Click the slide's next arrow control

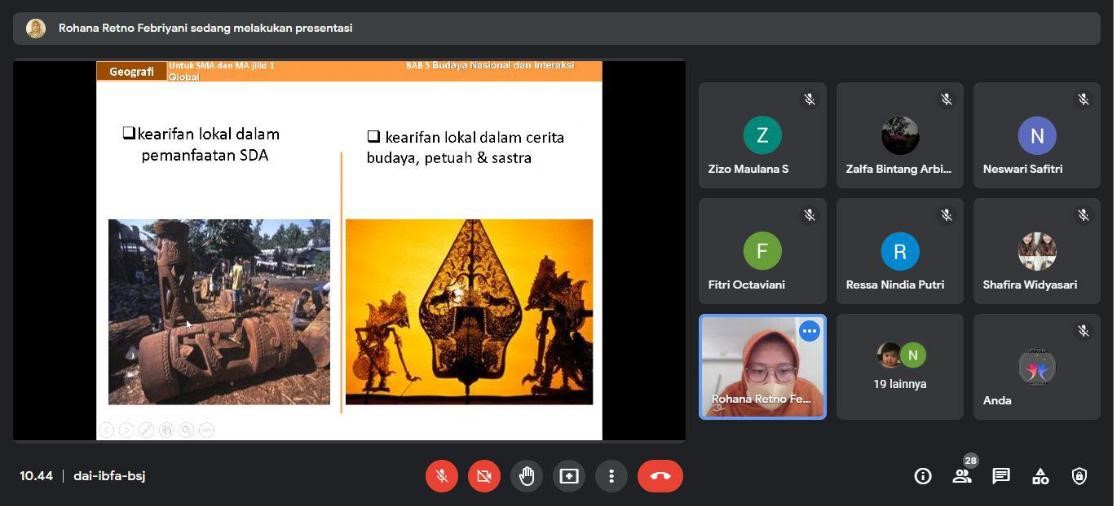tap(126, 430)
